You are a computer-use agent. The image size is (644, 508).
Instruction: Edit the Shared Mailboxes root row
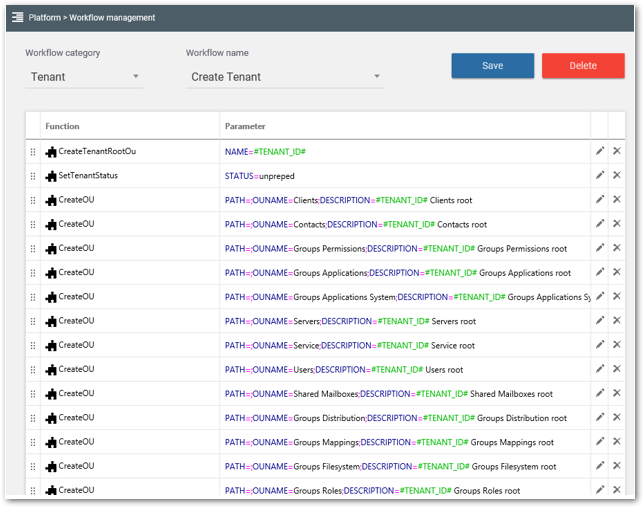(x=600, y=393)
